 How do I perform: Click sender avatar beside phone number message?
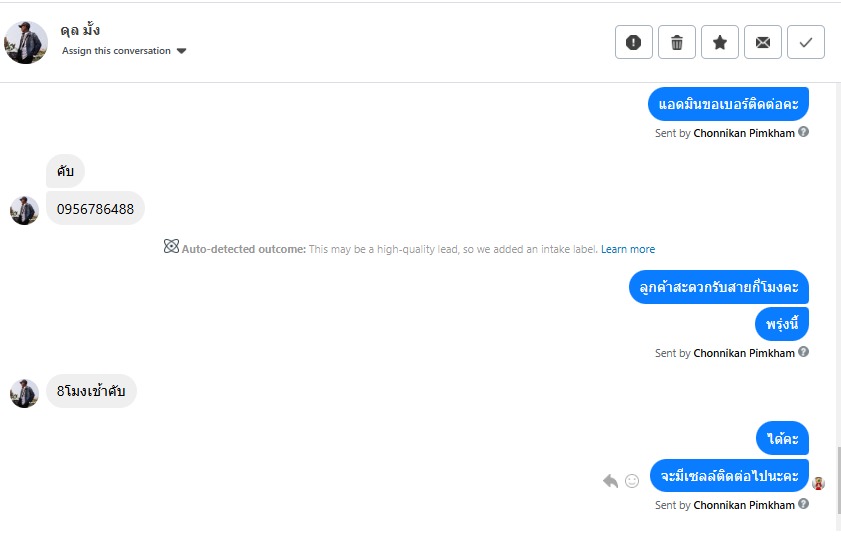click(24, 210)
